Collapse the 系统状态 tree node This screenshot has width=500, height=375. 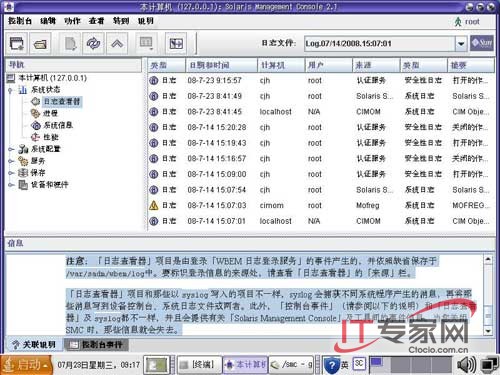[11, 90]
